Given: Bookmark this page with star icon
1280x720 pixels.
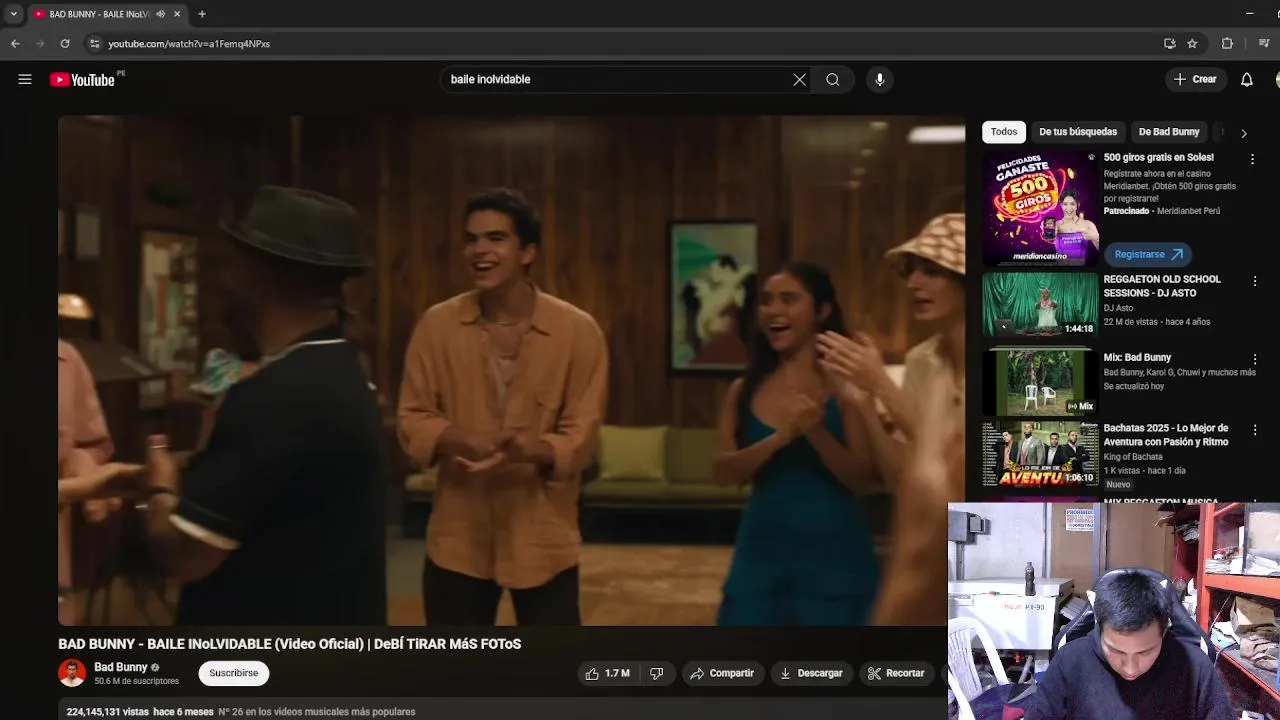Looking at the screenshot, I should coord(1192,44).
